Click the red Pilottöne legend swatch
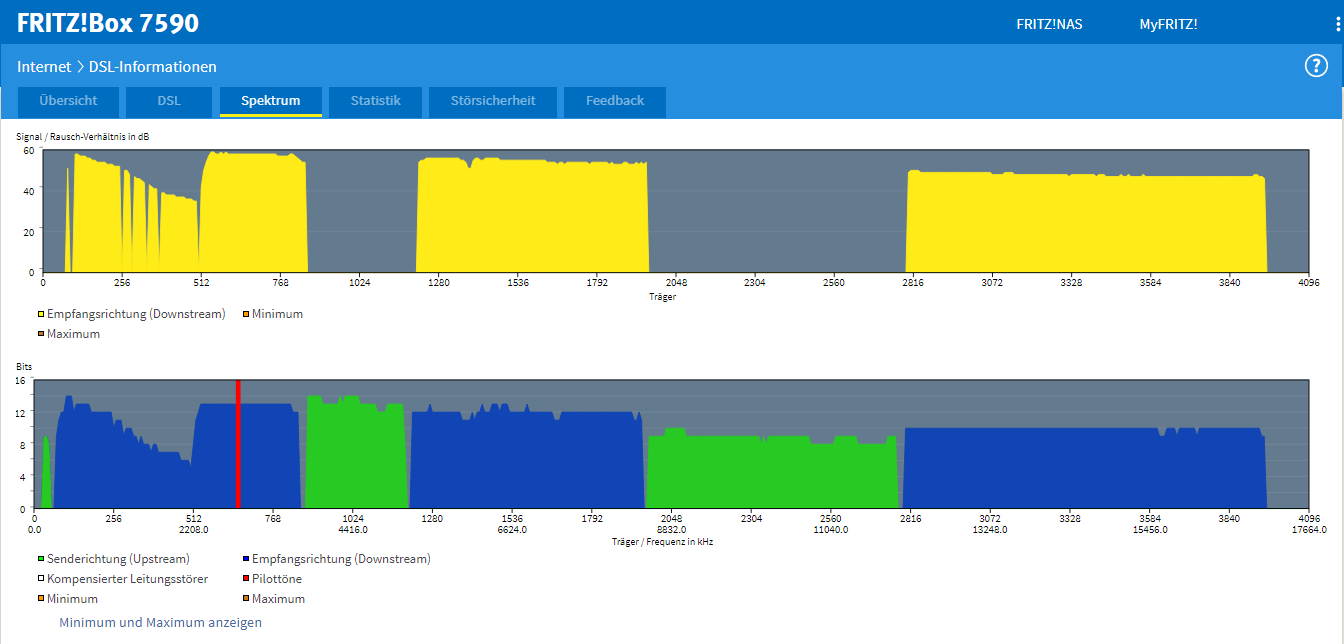The image size is (1344, 644). [246, 579]
